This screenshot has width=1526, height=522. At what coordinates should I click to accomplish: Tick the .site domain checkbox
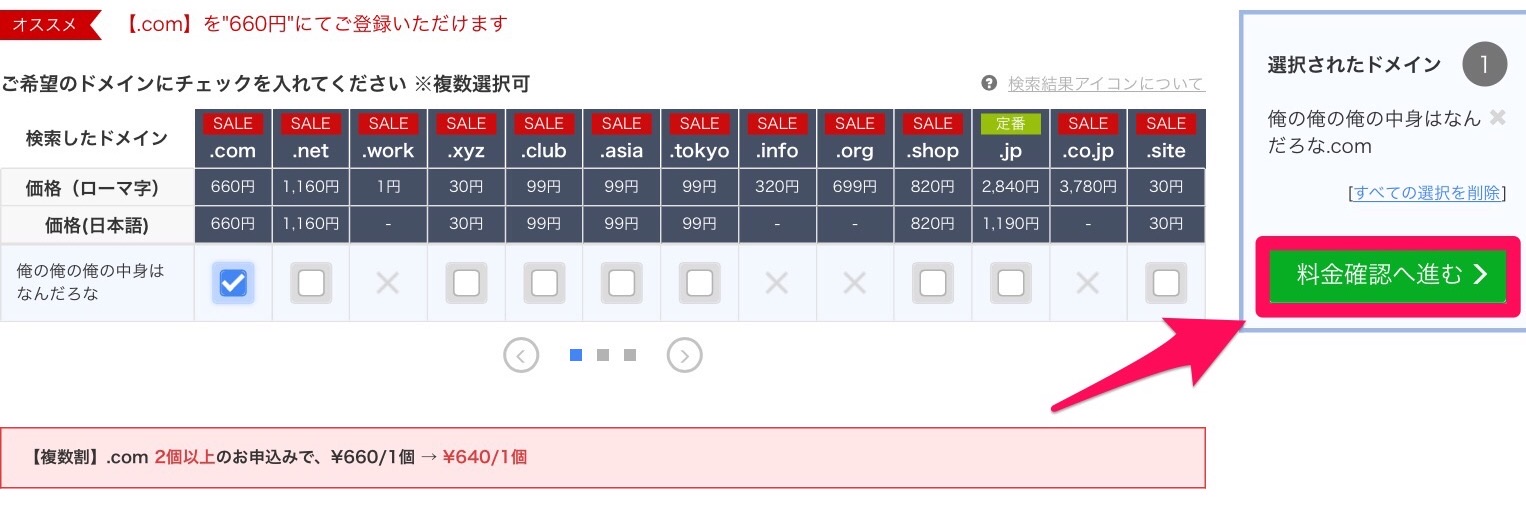click(x=1166, y=284)
